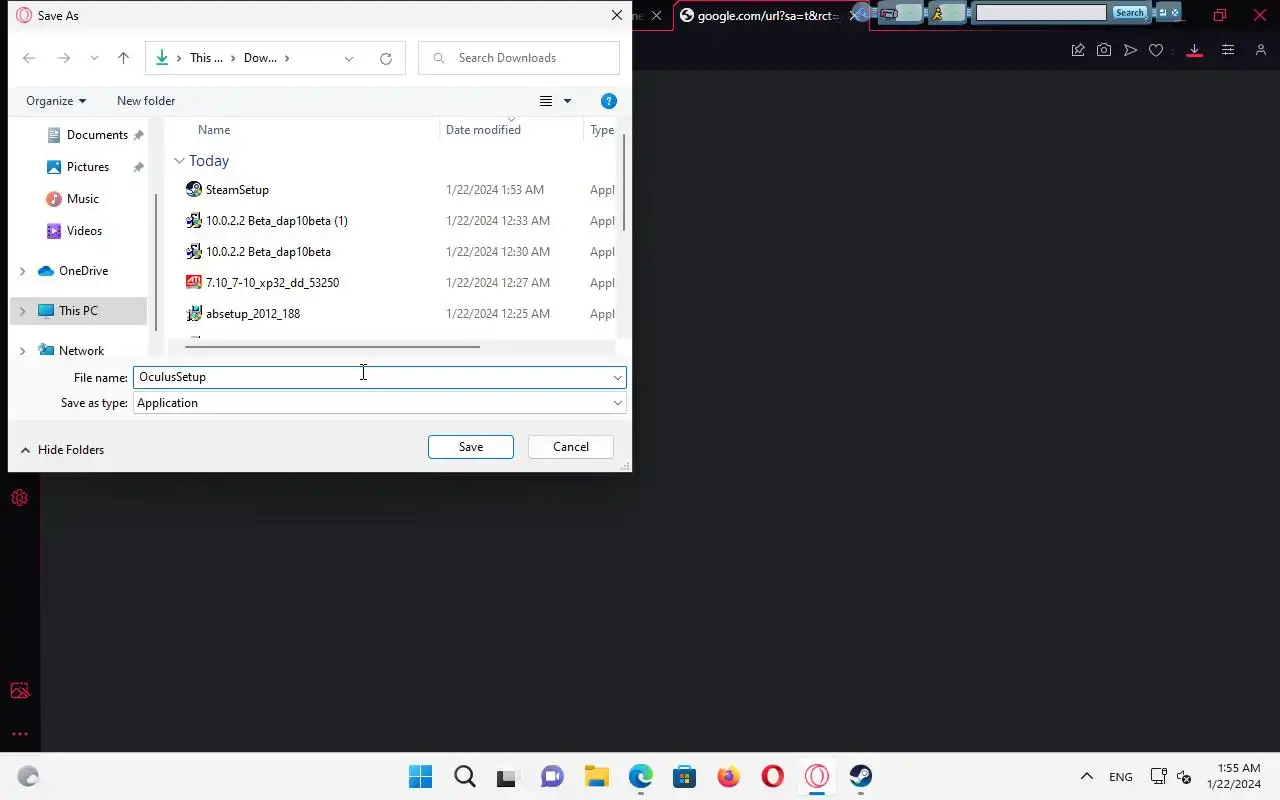The width and height of the screenshot is (1280, 800).
Task: Open the Organize menu
Action: tap(56, 101)
